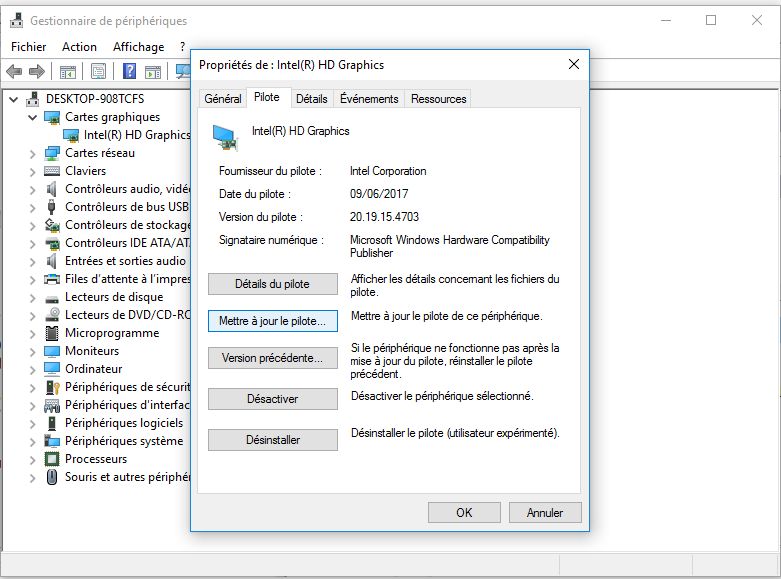Switch to the Ressources tab
Image resolution: width=781 pixels, height=579 pixels.
click(439, 99)
